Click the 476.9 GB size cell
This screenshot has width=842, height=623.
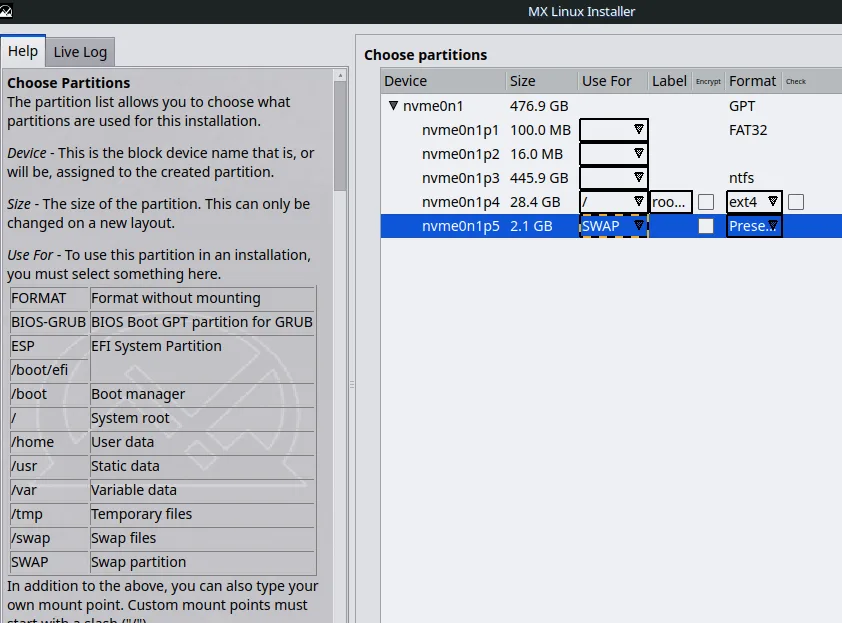(x=539, y=106)
